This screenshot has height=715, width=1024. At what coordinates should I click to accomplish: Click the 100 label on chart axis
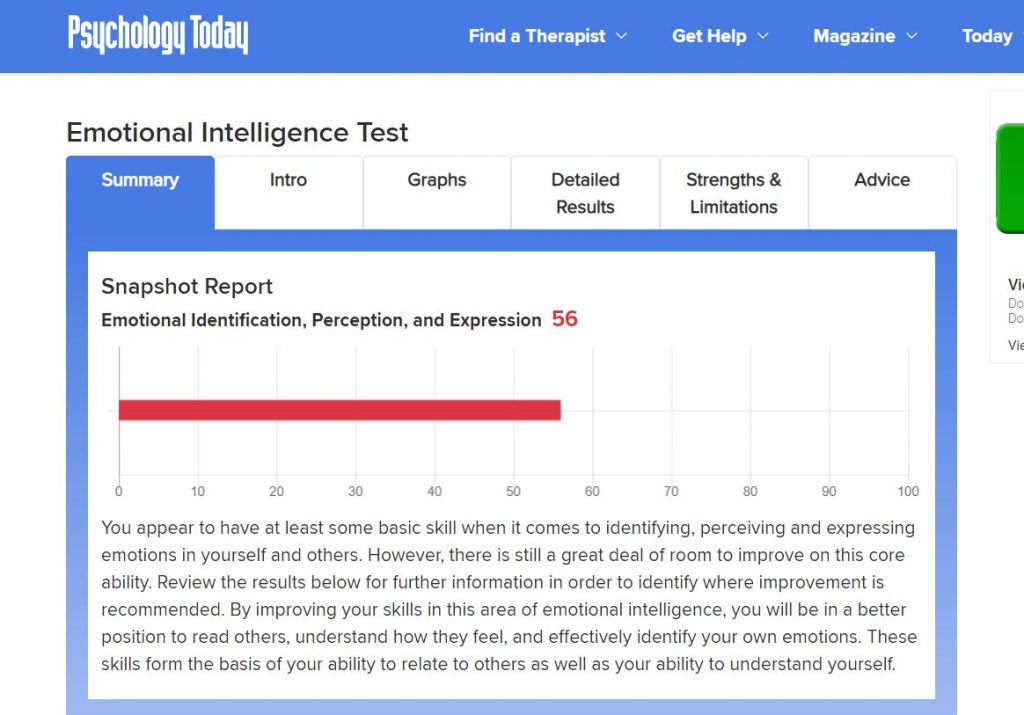point(908,491)
